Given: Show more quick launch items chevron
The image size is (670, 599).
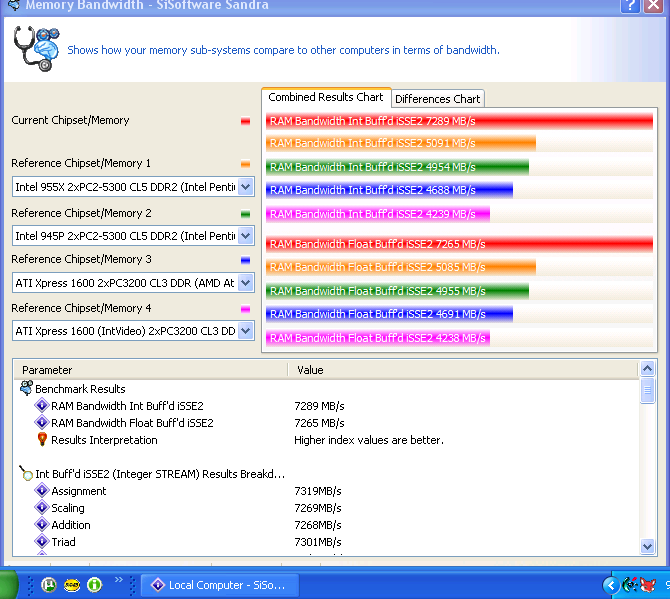Looking at the screenshot, I should tap(119, 579).
